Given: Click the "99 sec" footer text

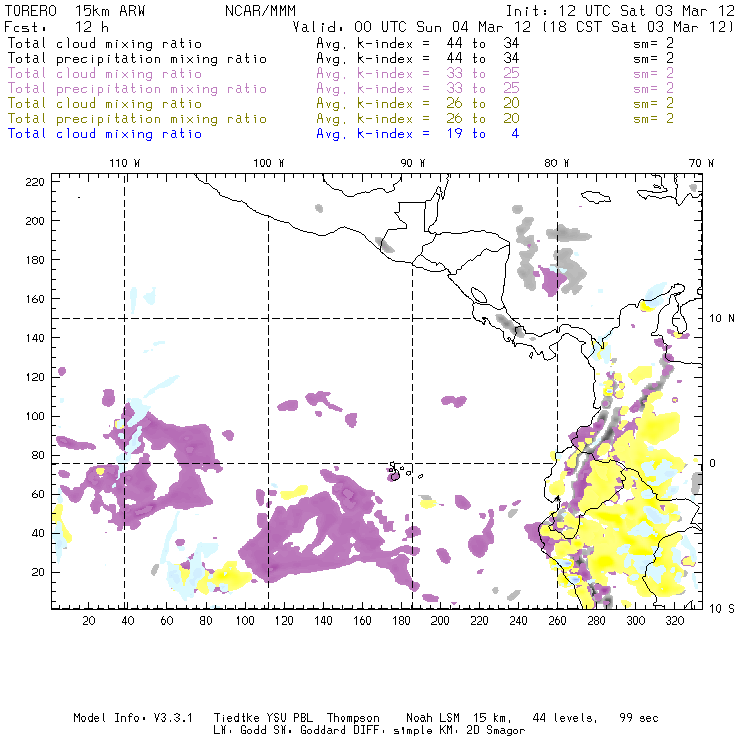Looking at the screenshot, I should click(639, 718).
